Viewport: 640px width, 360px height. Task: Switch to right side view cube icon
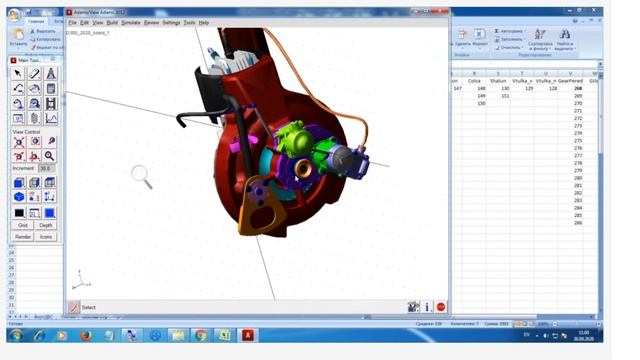tap(34, 182)
